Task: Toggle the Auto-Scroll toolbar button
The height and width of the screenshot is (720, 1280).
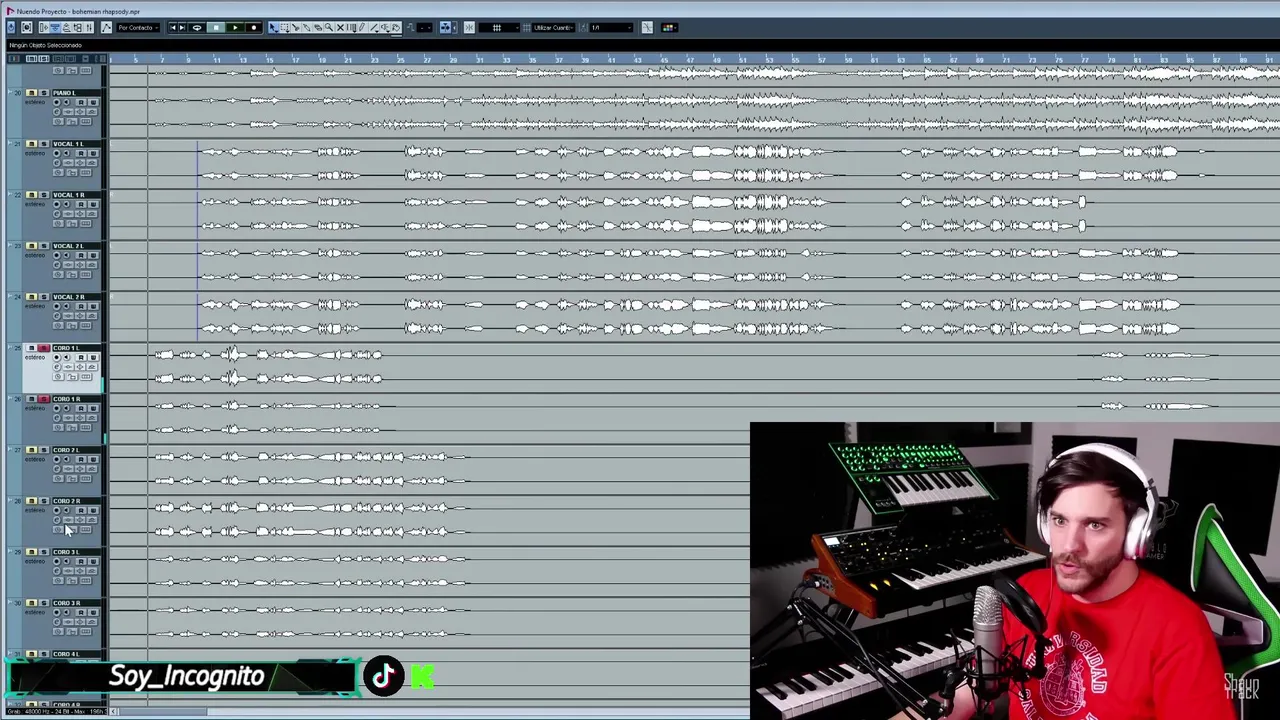Action: pyautogui.click(x=446, y=28)
